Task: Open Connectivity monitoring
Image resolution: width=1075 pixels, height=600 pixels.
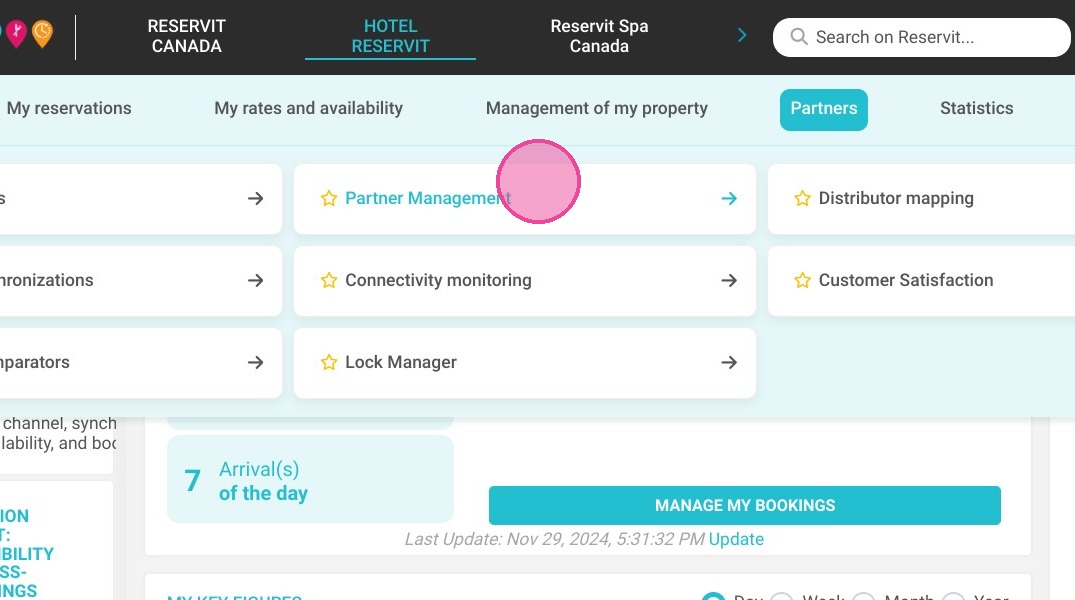Action: (438, 280)
